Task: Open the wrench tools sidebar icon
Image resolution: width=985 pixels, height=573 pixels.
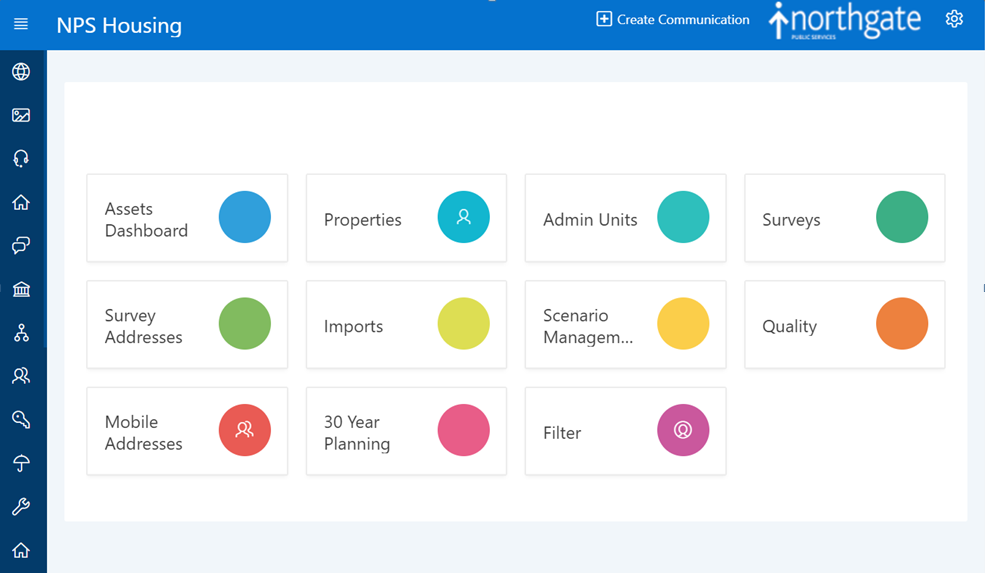Action: click(x=21, y=506)
